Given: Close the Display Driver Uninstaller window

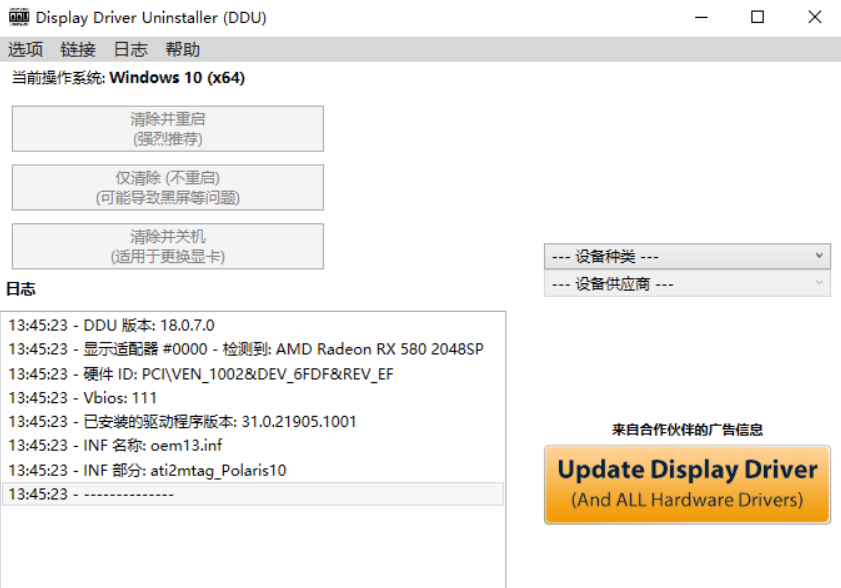Looking at the screenshot, I should (814, 17).
